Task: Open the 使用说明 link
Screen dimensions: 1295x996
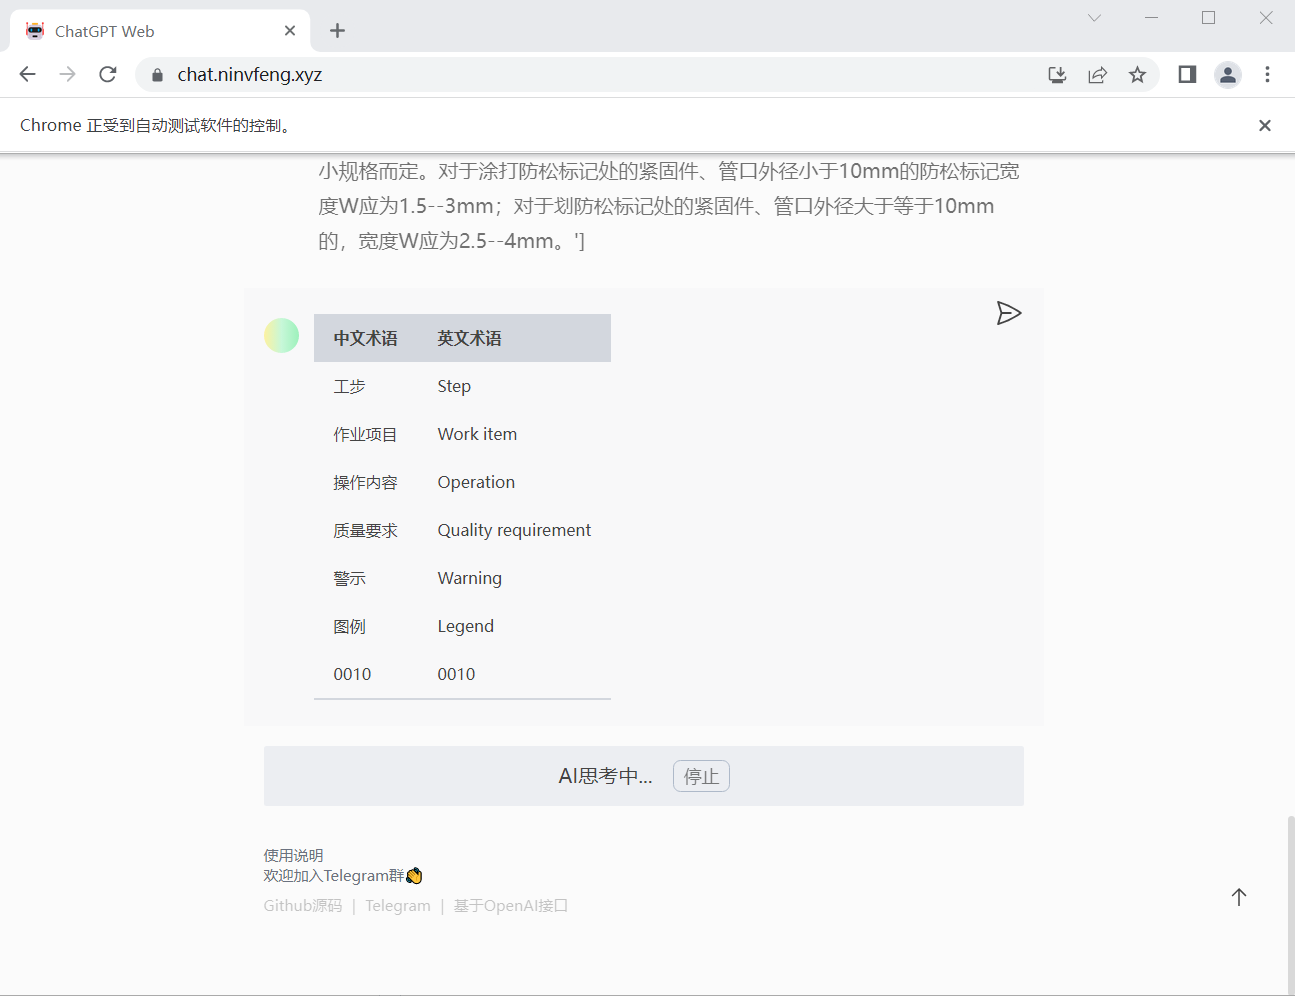Action: tap(292, 855)
